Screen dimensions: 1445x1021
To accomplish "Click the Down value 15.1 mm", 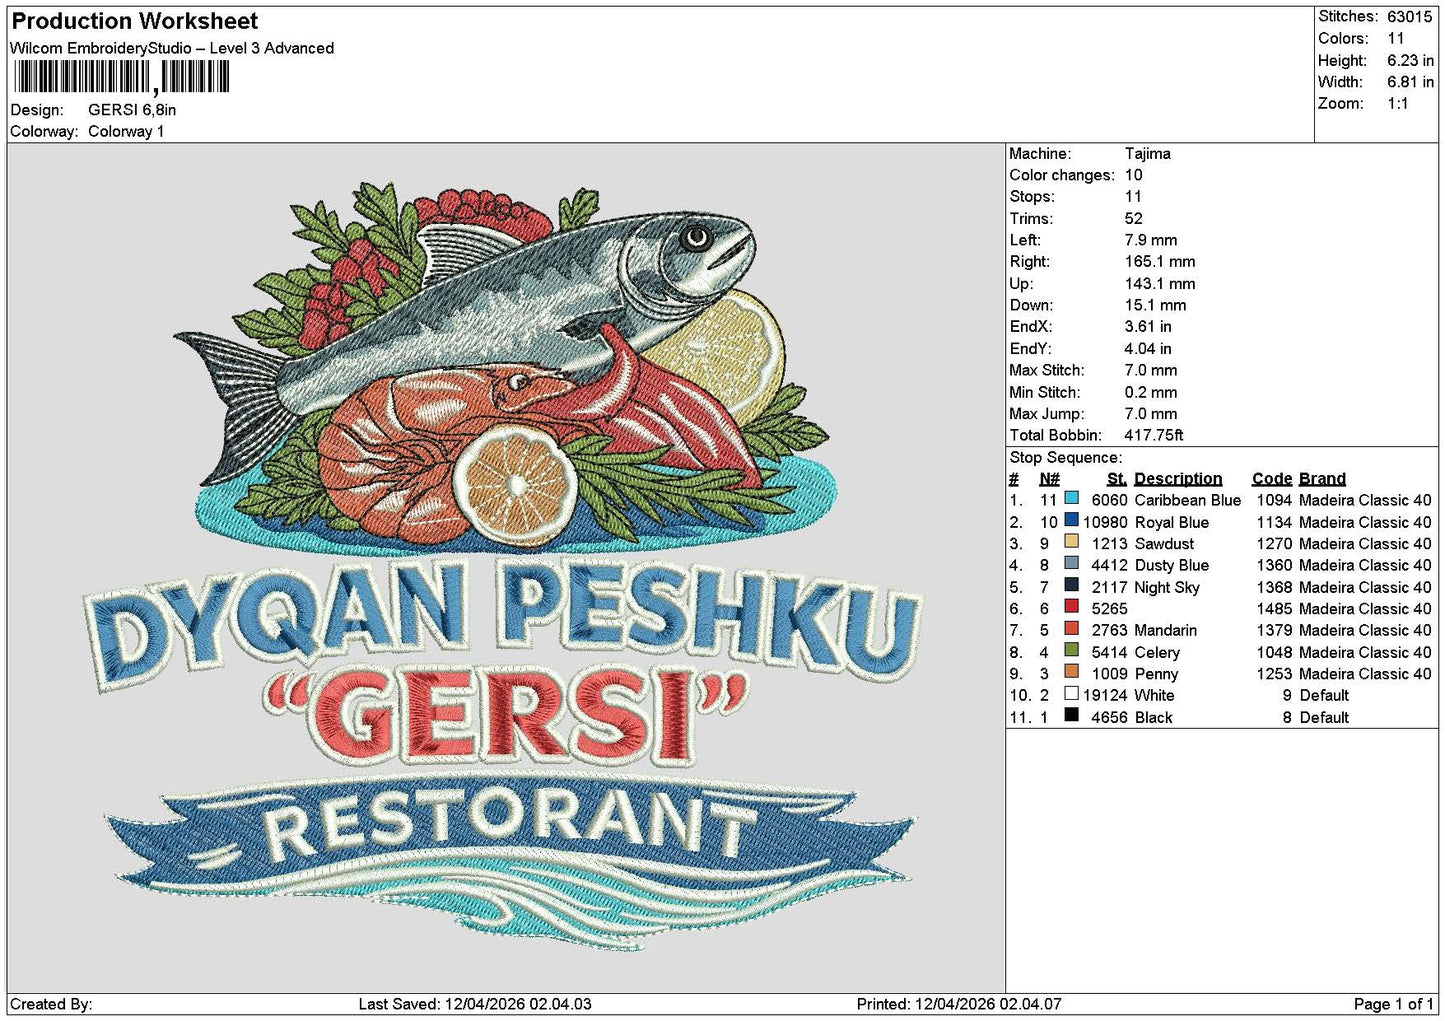I will tap(1156, 305).
